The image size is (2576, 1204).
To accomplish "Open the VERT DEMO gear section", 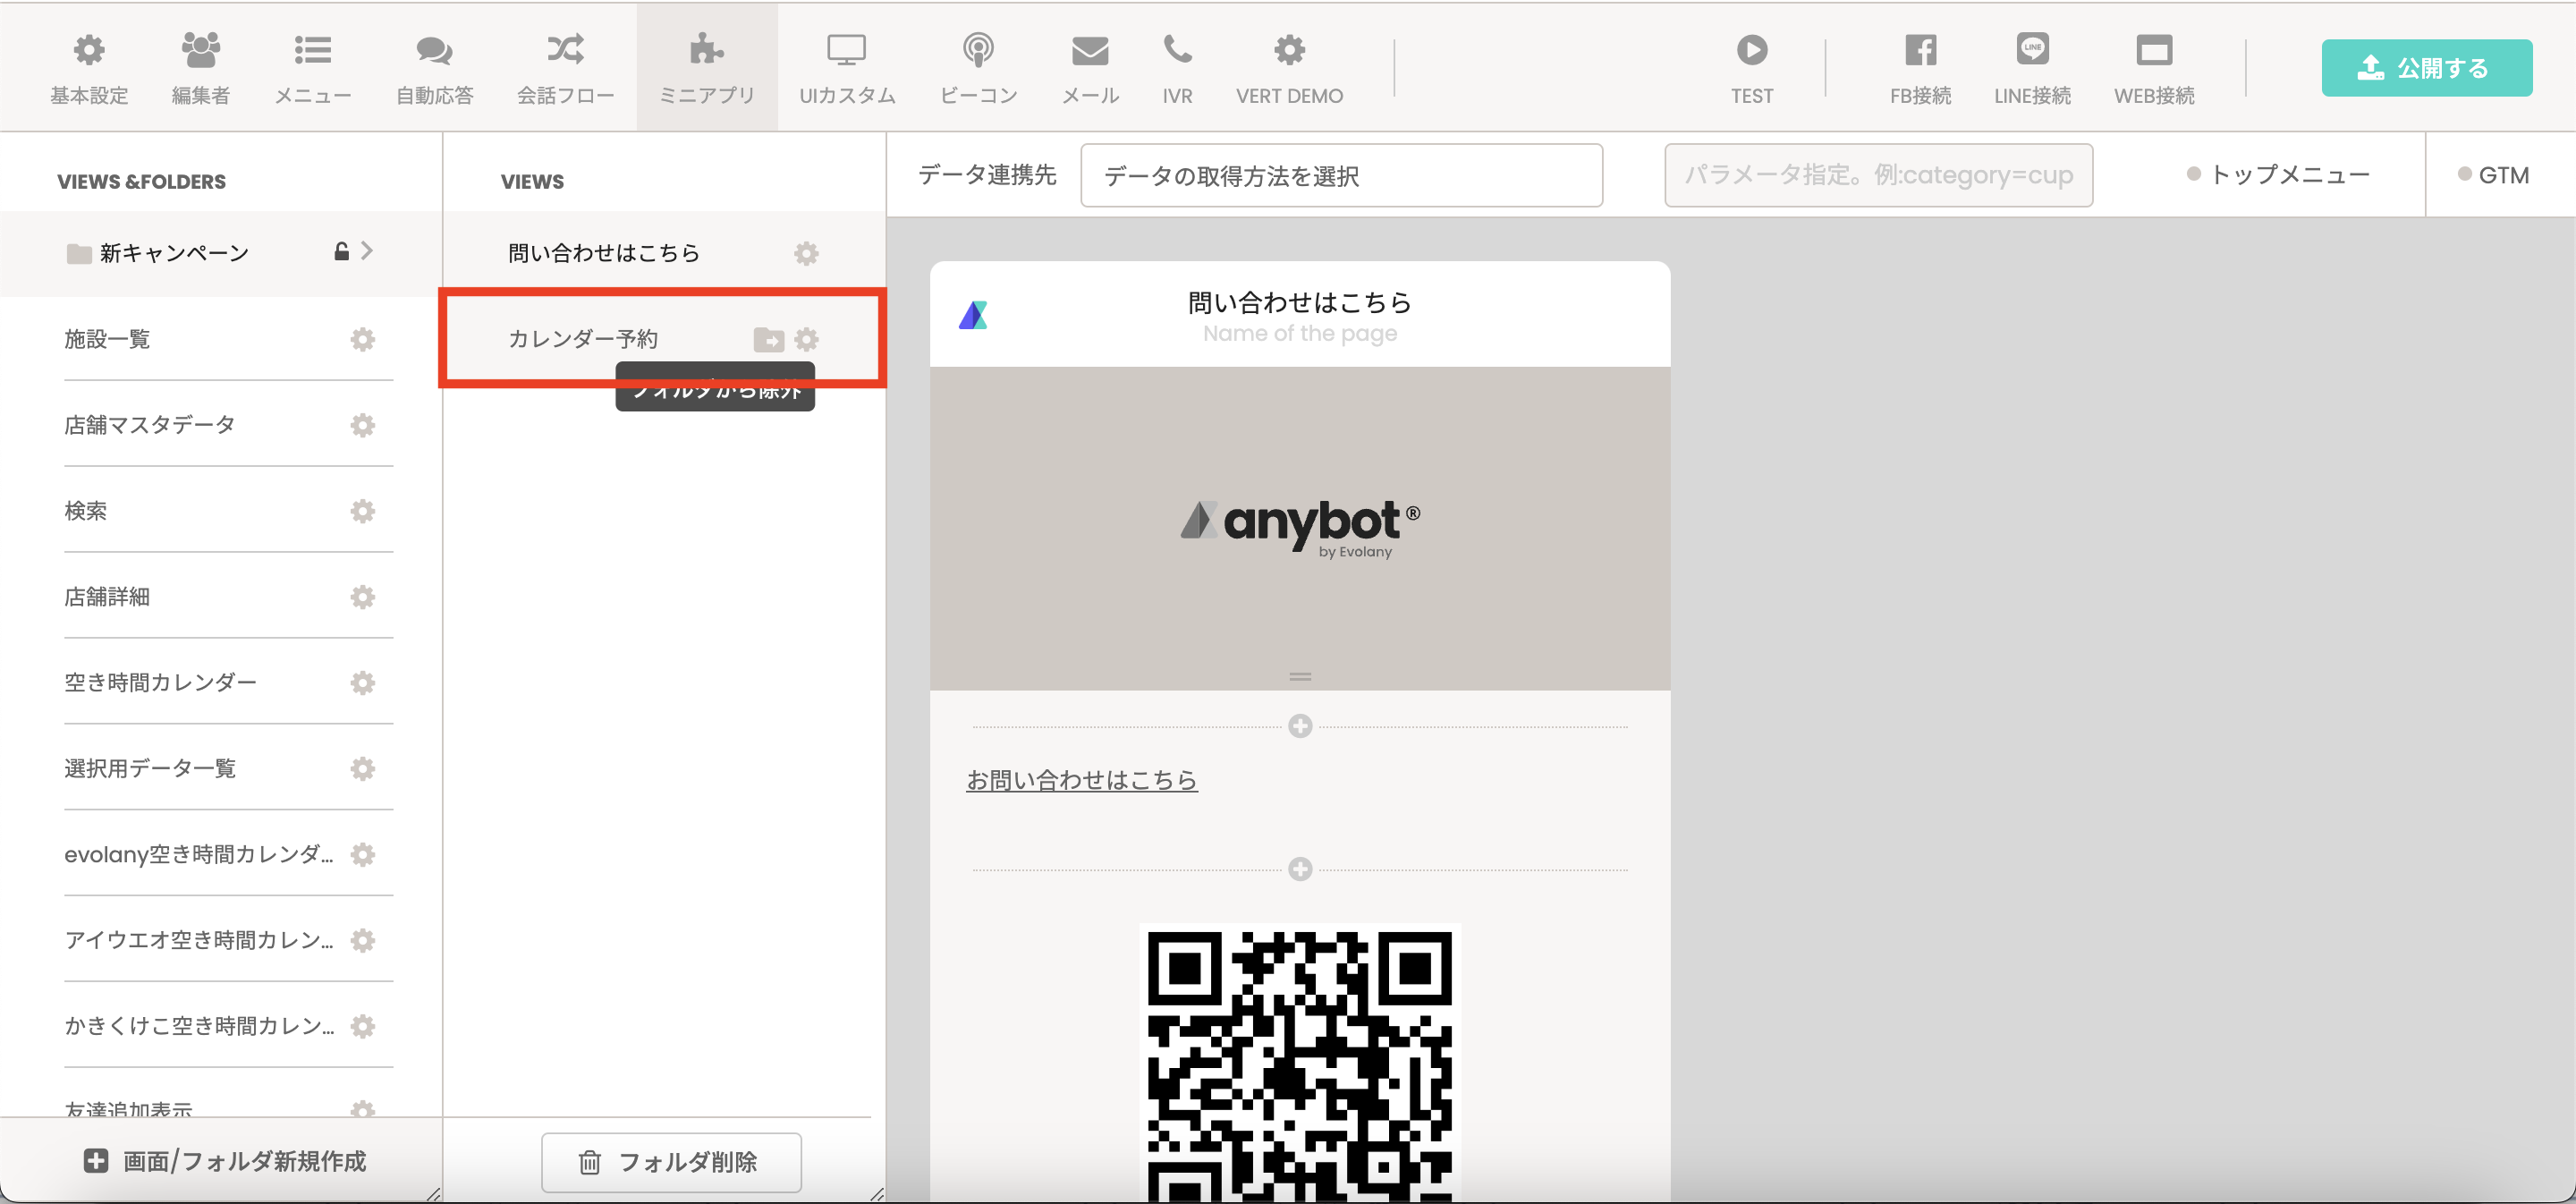I will [x=1289, y=68].
